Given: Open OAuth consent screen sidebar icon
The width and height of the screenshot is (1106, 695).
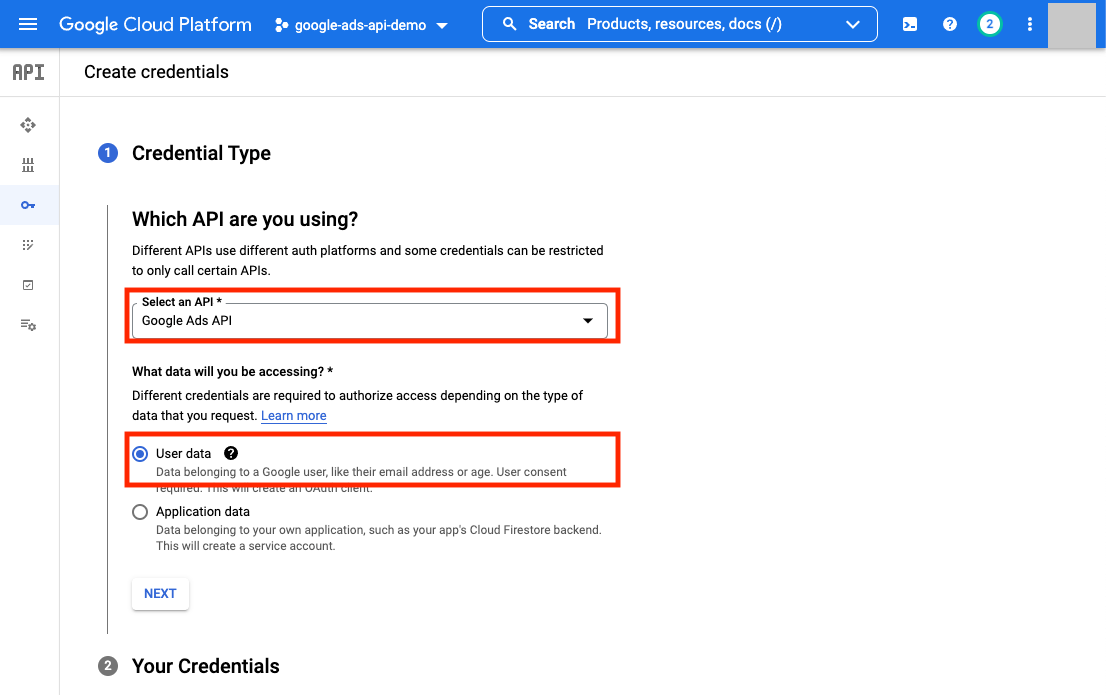Looking at the screenshot, I should click(28, 245).
